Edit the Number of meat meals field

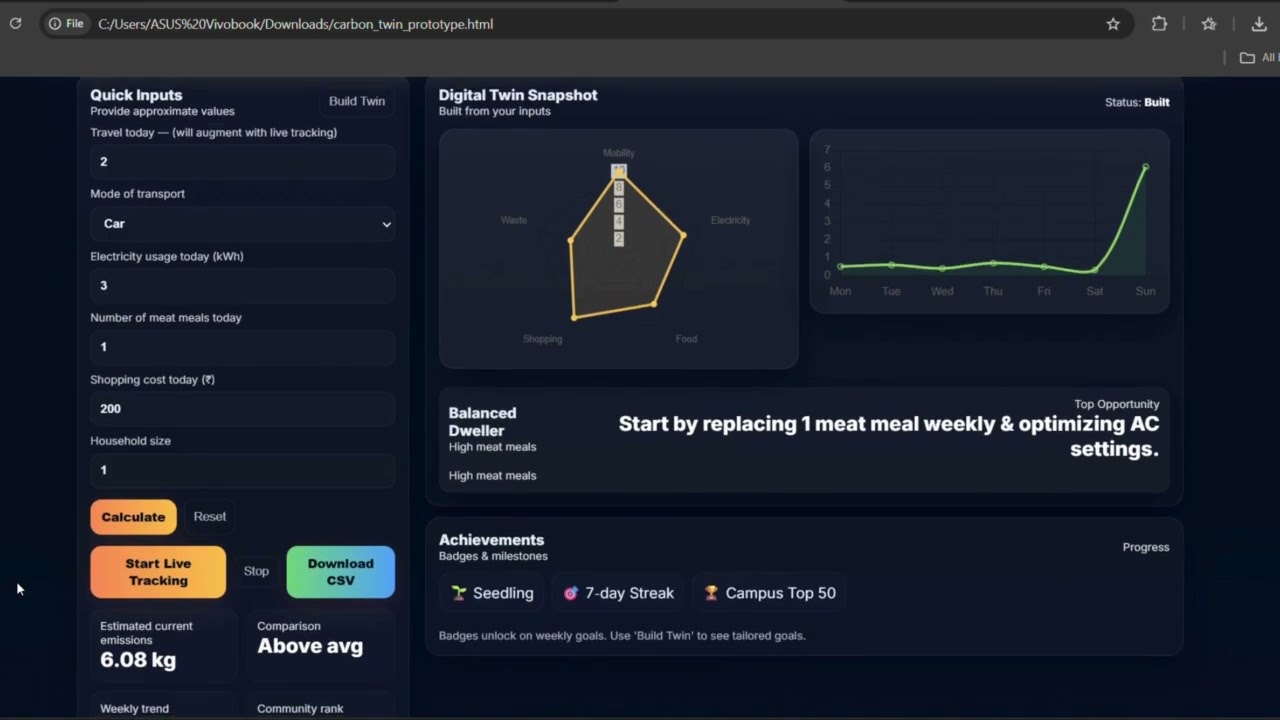tap(242, 347)
